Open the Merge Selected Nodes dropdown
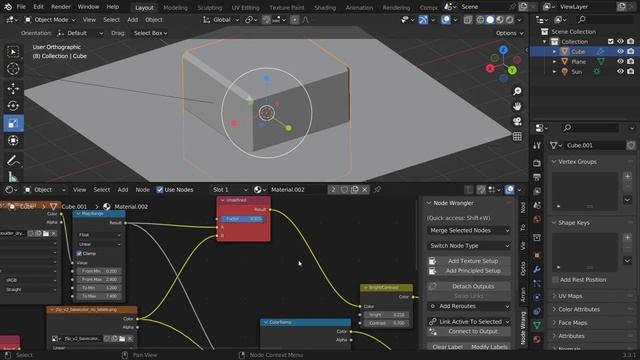The width and height of the screenshot is (640, 360). (x=469, y=230)
